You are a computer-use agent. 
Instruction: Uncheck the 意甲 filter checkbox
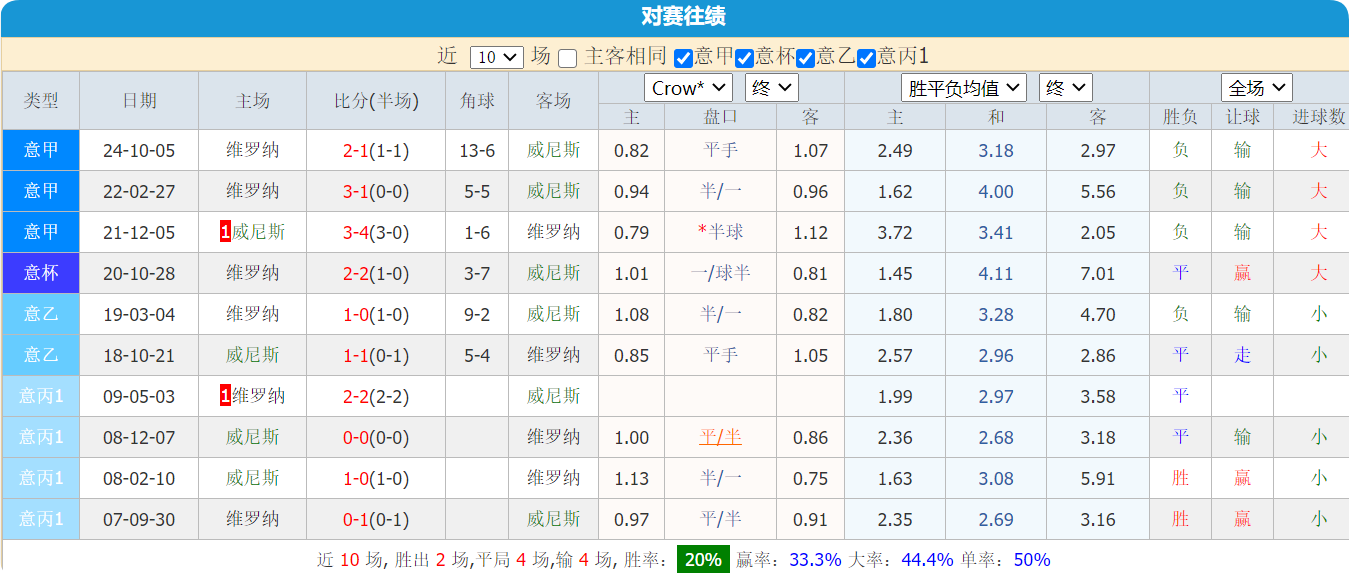point(683,56)
